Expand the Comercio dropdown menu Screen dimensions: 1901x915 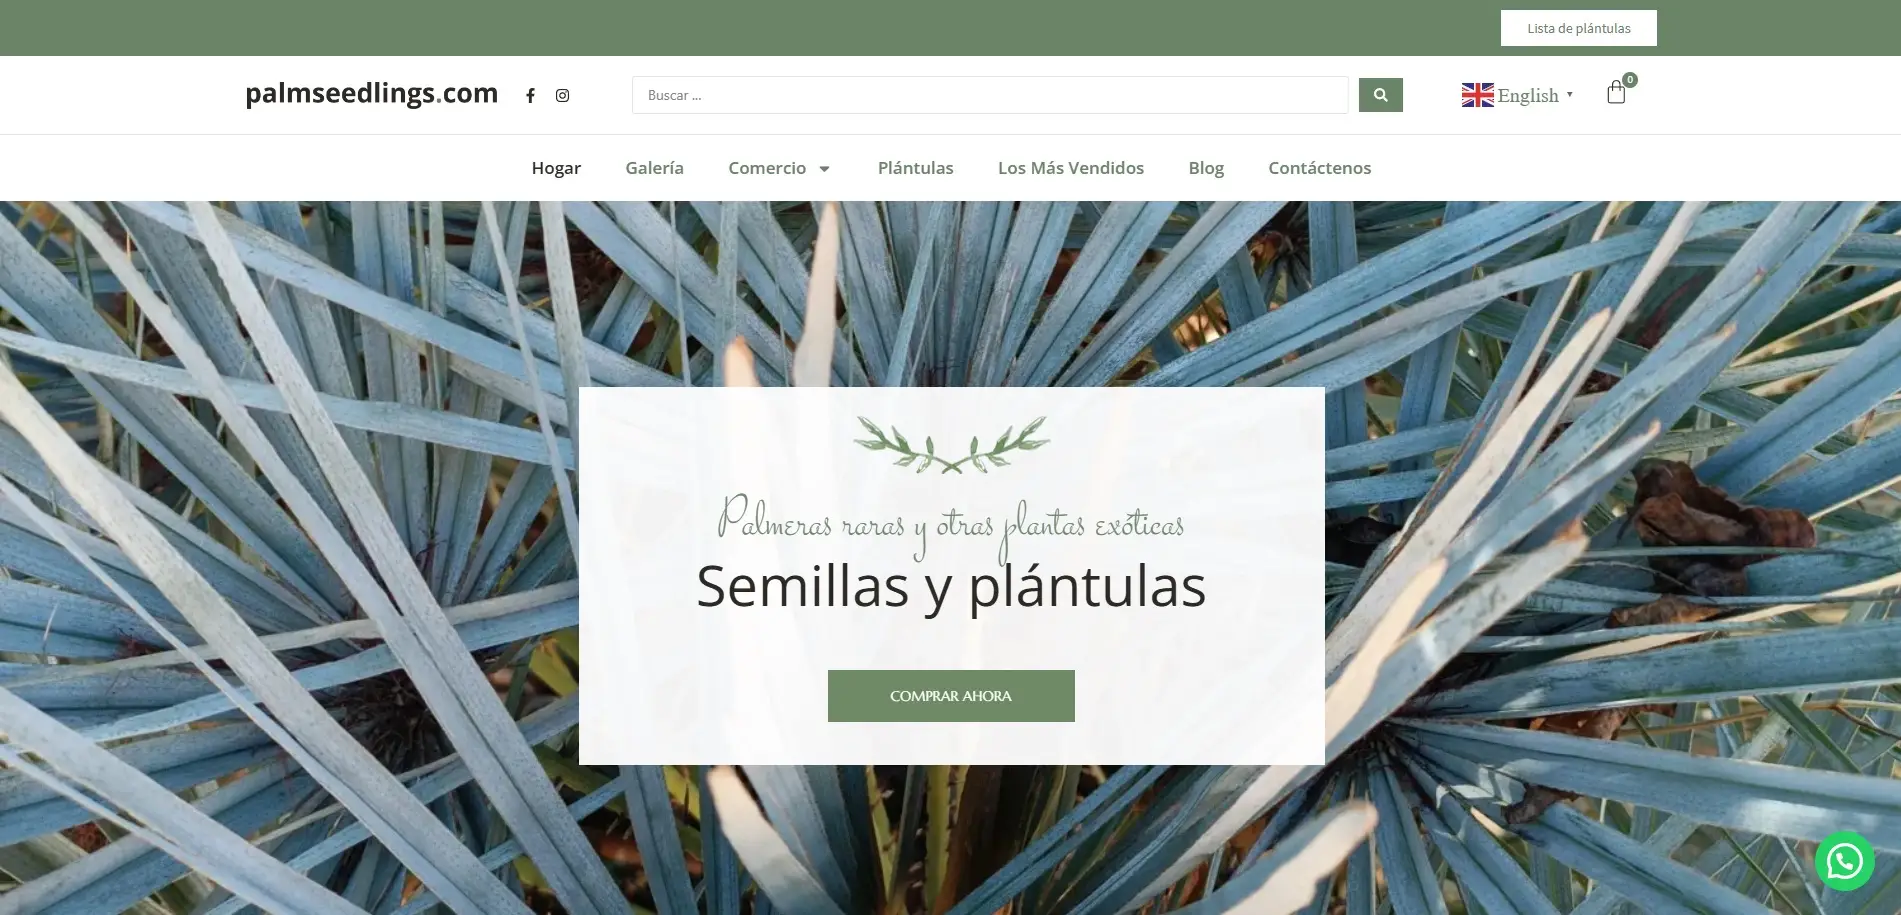click(769, 168)
